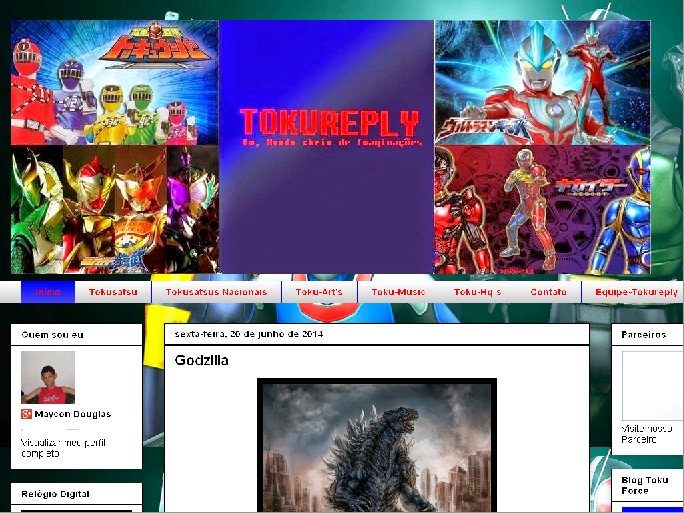This screenshot has width=684, height=513.
Task: Click the Ultraman Ginga header image
Action: (x=543, y=82)
